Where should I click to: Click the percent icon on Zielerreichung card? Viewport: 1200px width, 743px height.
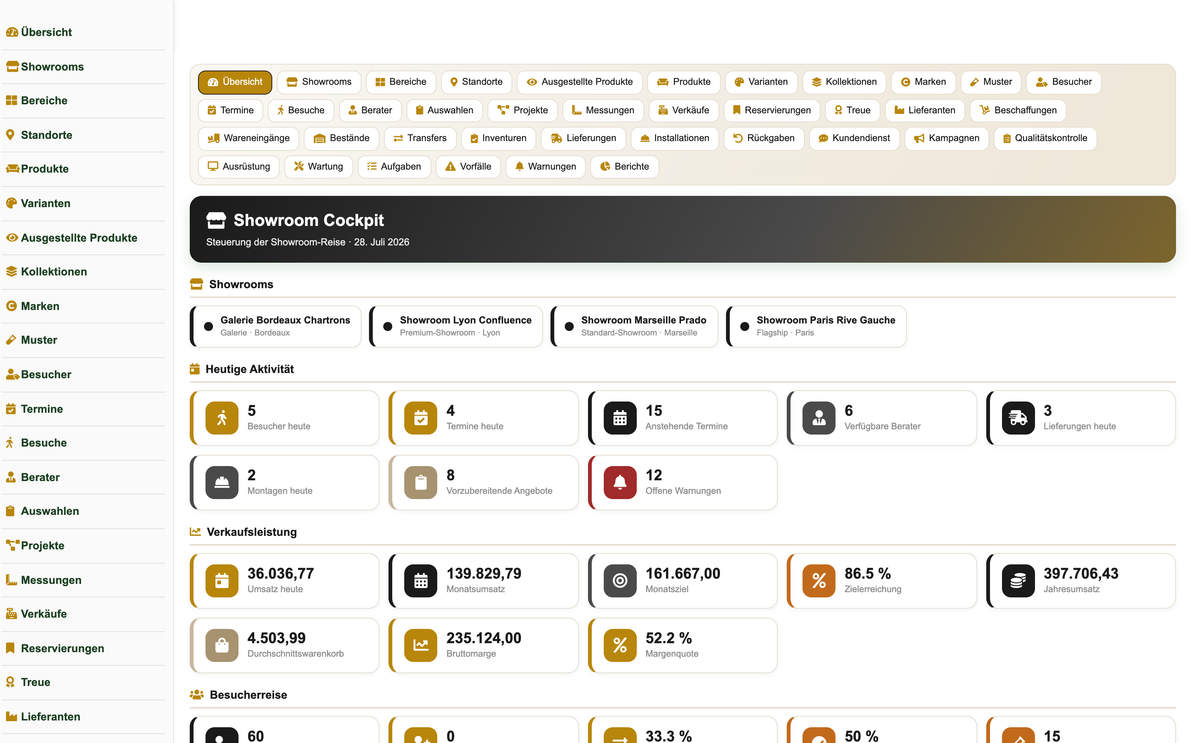[819, 581]
